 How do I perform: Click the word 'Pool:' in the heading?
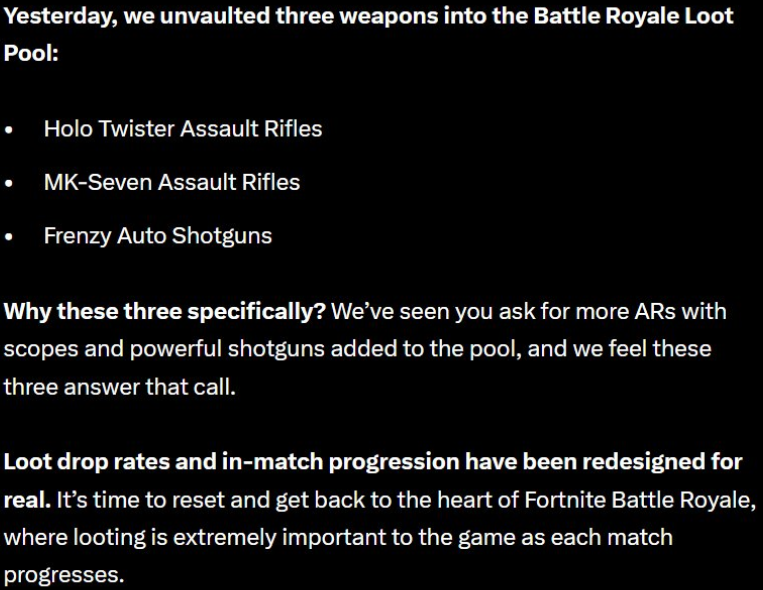[31, 53]
